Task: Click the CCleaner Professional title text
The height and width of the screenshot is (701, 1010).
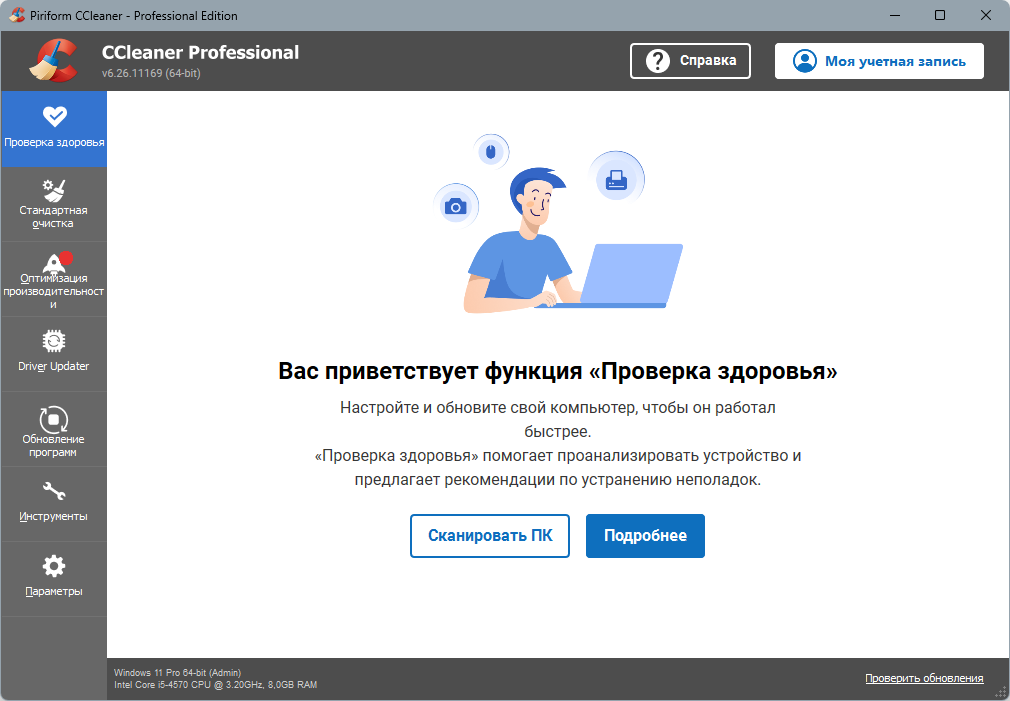Action: pyautogui.click(x=200, y=52)
